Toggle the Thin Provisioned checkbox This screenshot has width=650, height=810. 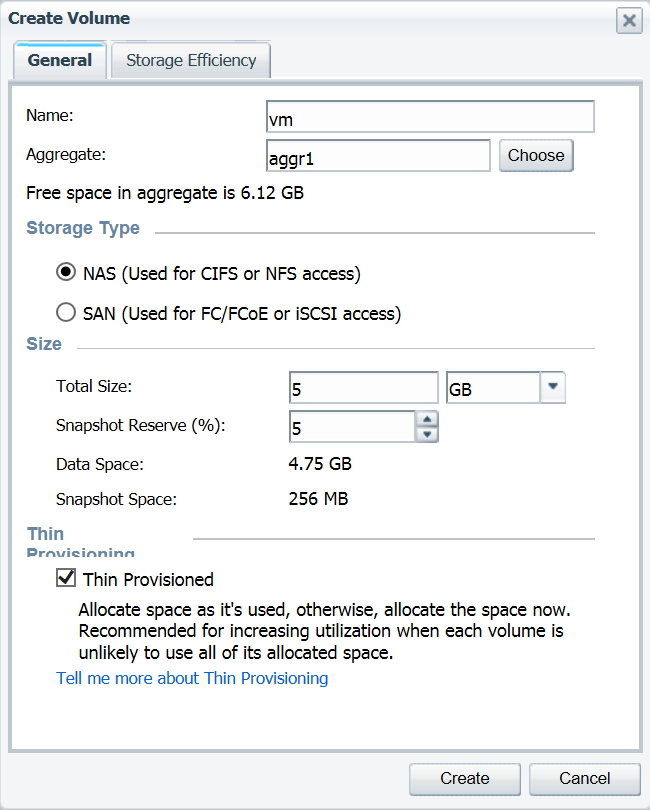click(66, 578)
